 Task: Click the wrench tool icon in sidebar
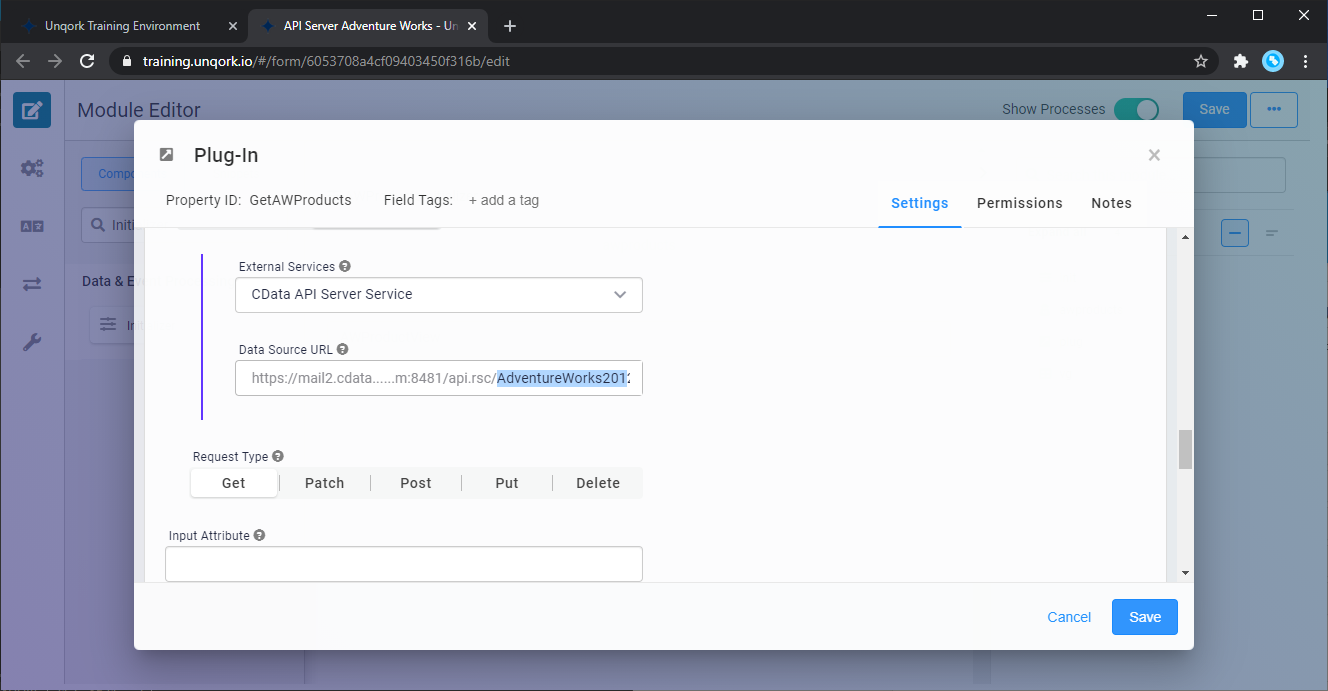pos(32,343)
